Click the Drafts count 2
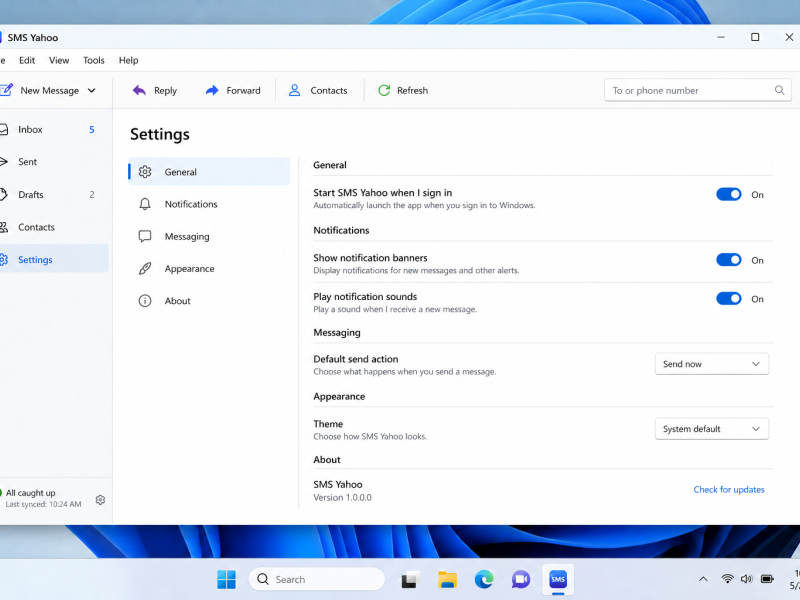800x600 pixels. tap(92, 194)
